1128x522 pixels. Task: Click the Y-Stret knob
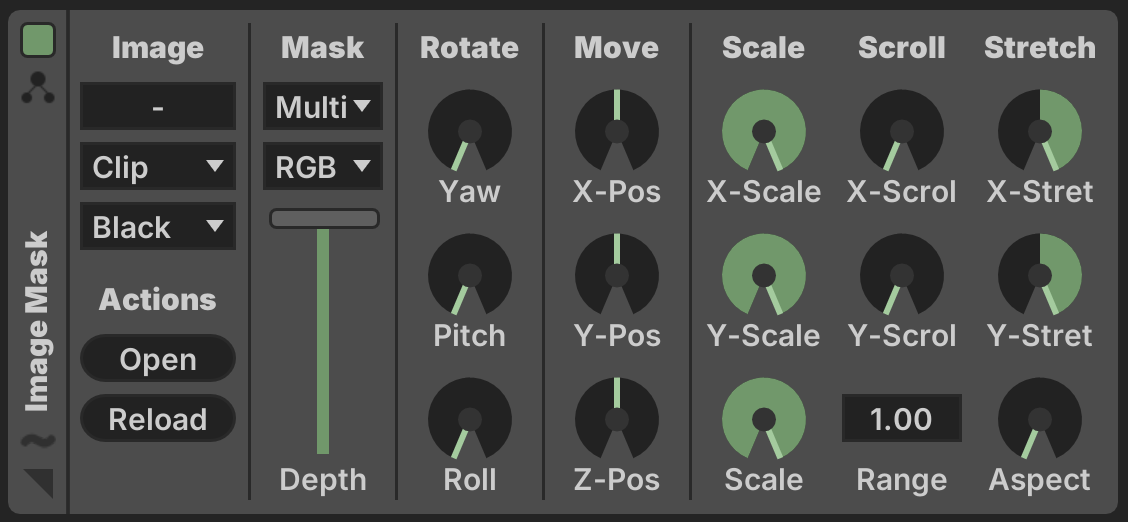pos(1040,275)
